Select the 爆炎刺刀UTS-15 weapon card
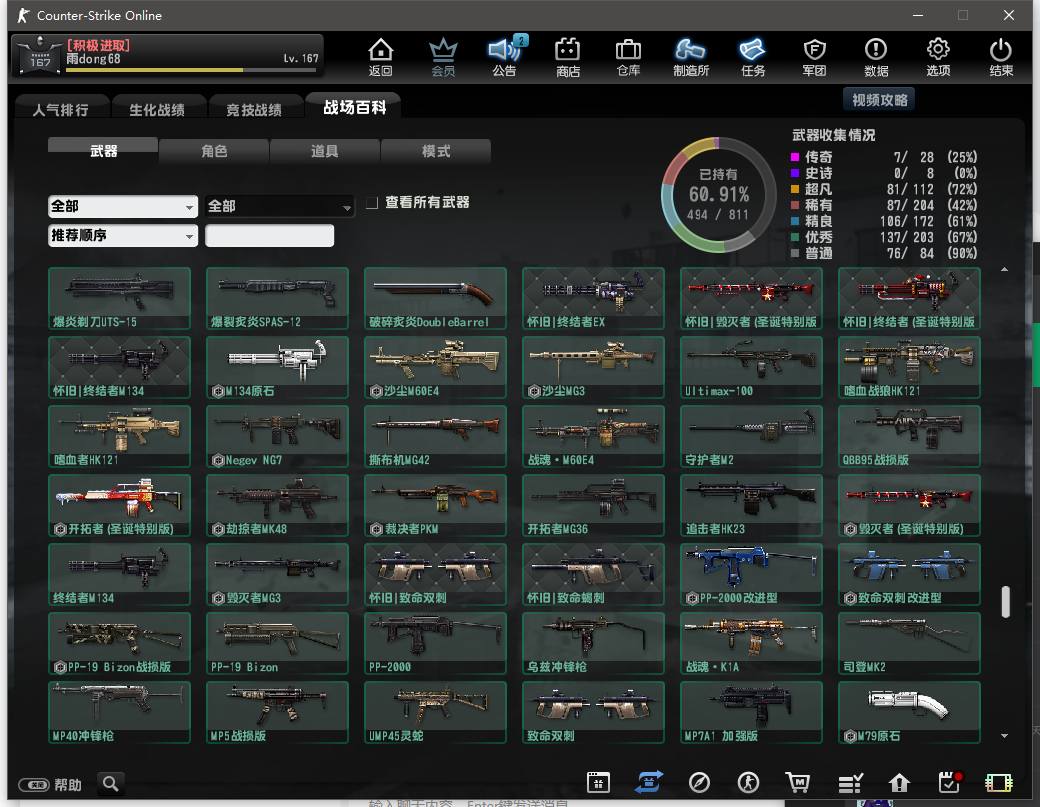This screenshot has width=1040, height=807. point(119,298)
